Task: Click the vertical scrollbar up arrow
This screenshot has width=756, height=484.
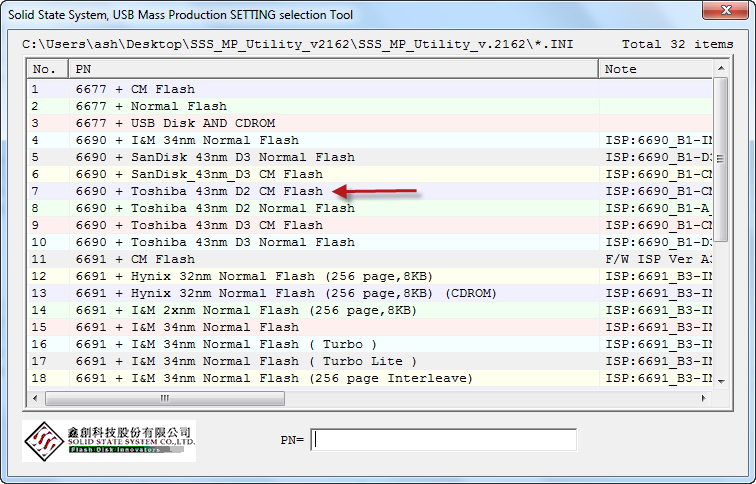Action: point(721,68)
